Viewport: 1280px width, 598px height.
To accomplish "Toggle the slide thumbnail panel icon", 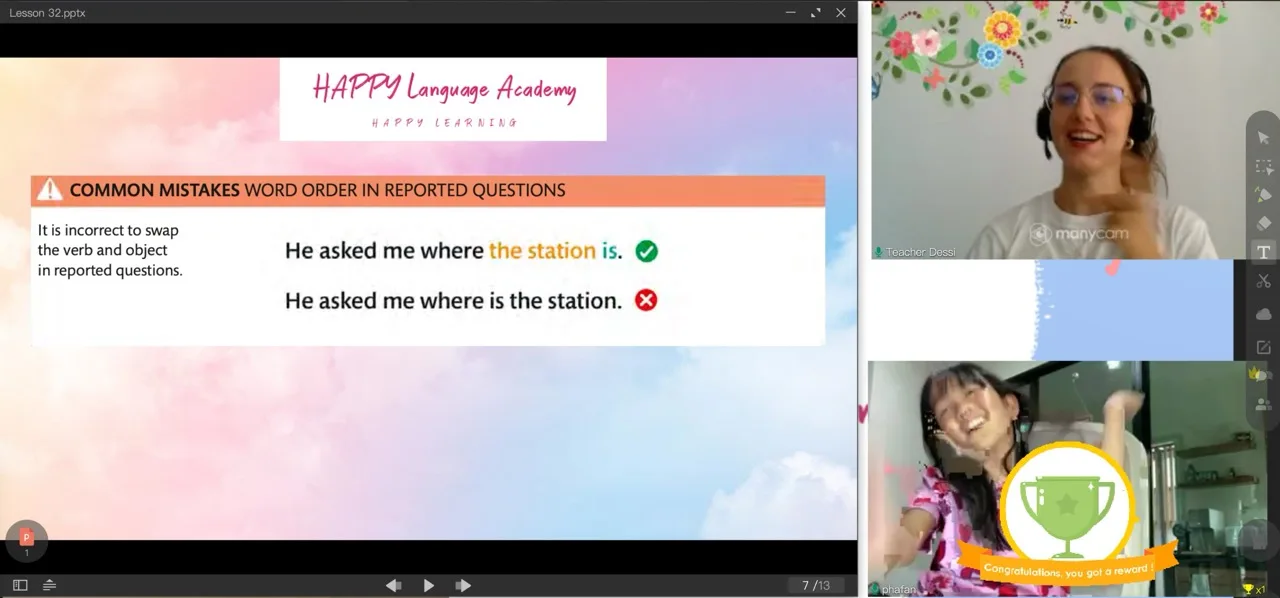I will [20, 585].
